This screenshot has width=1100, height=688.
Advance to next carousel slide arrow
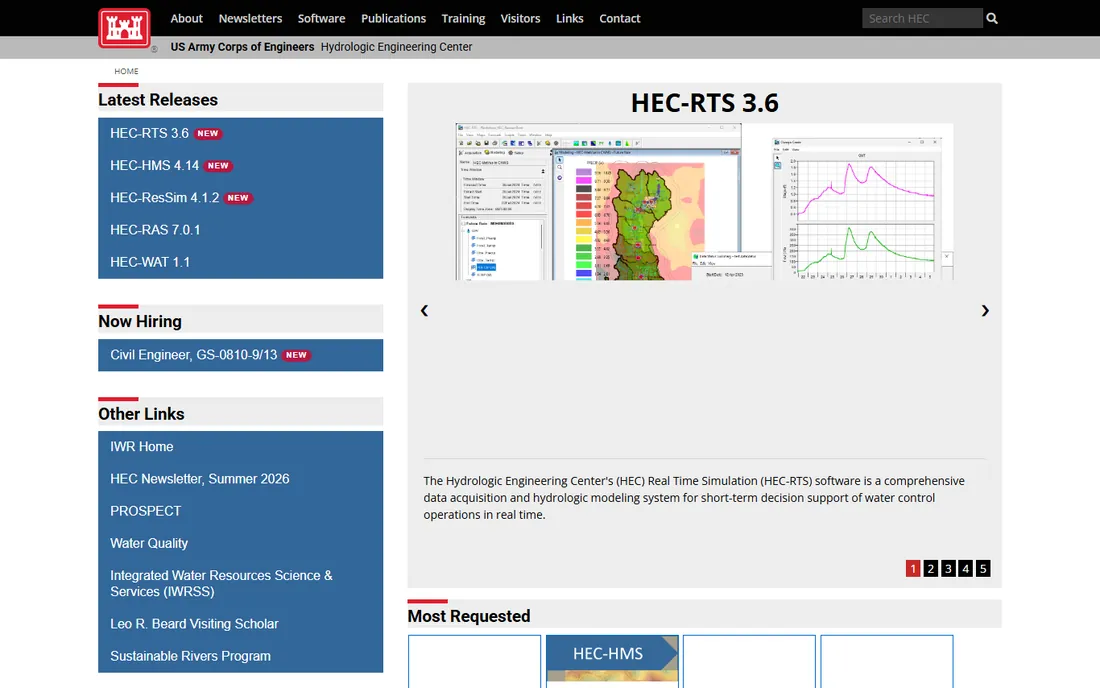tap(985, 311)
